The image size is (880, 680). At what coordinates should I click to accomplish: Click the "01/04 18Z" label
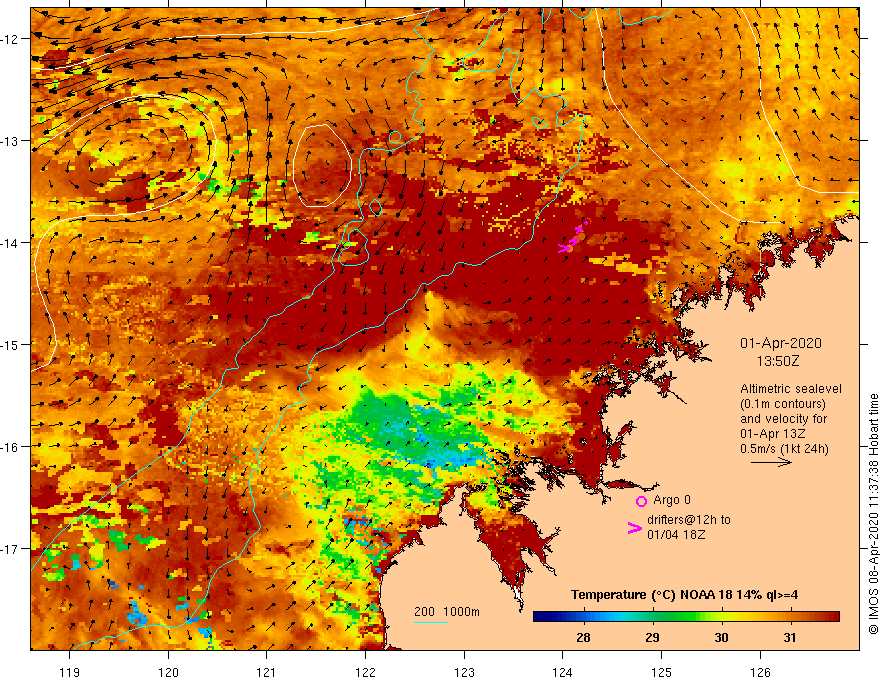(x=676, y=534)
